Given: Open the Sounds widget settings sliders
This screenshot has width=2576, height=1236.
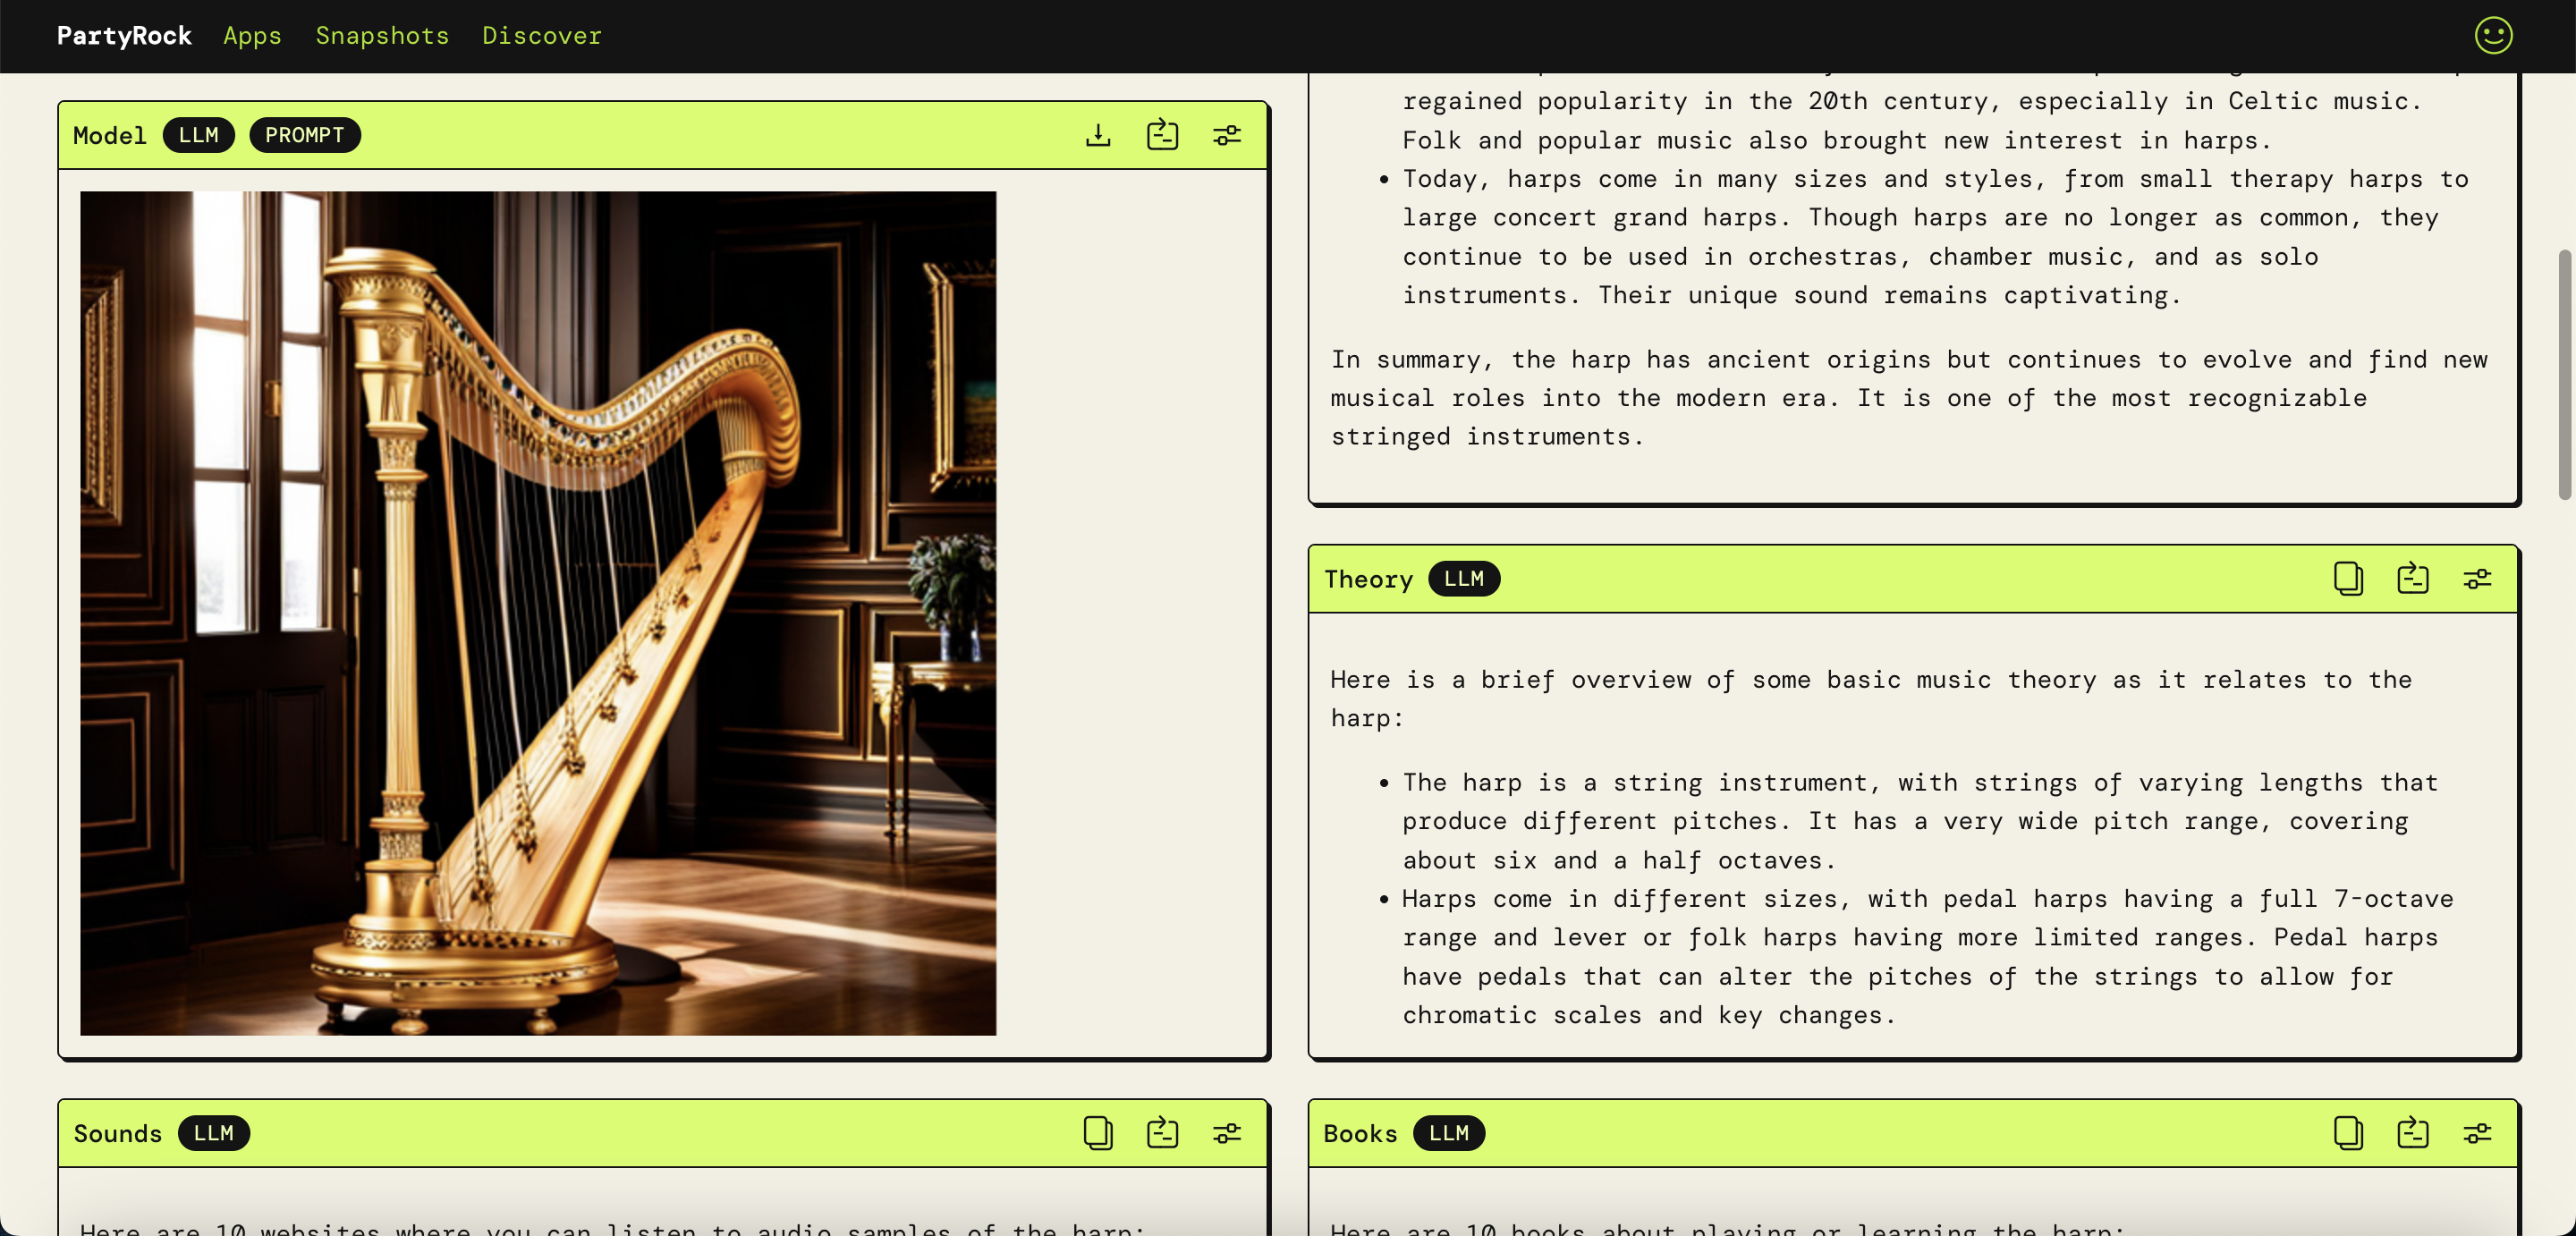Looking at the screenshot, I should pyautogui.click(x=1227, y=1133).
